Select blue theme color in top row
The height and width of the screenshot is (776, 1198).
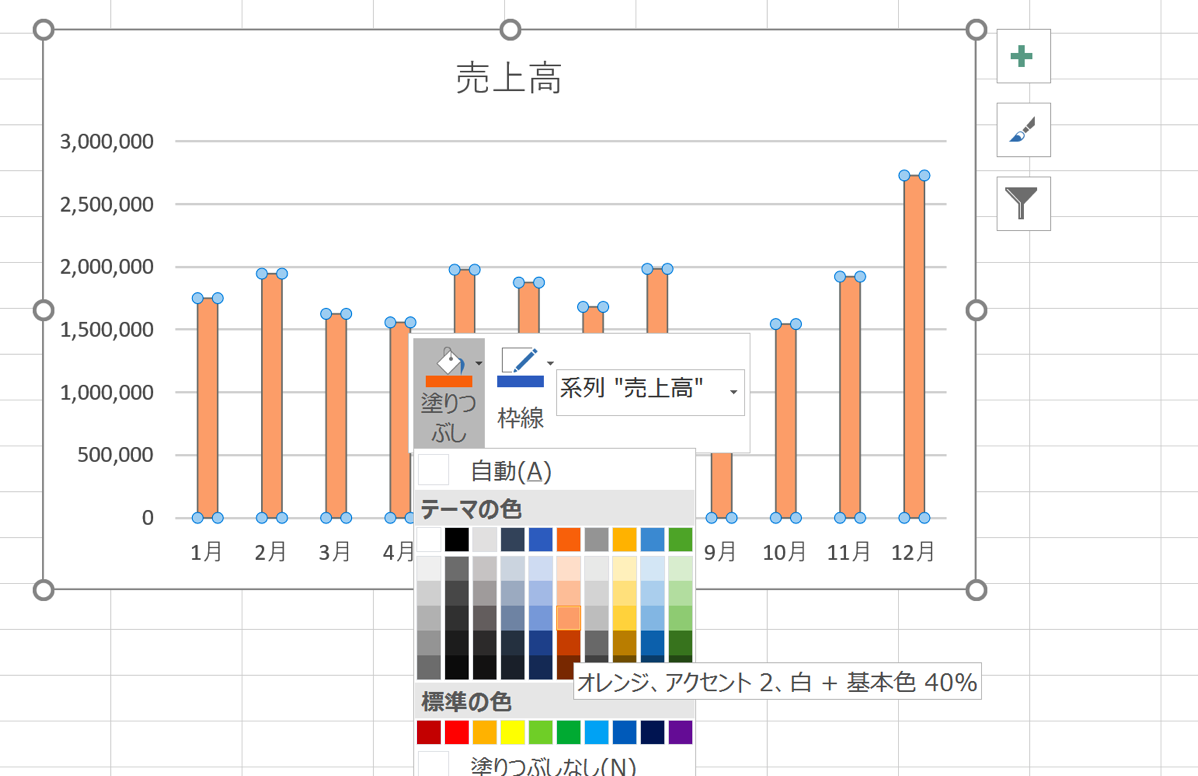pyautogui.click(x=541, y=539)
